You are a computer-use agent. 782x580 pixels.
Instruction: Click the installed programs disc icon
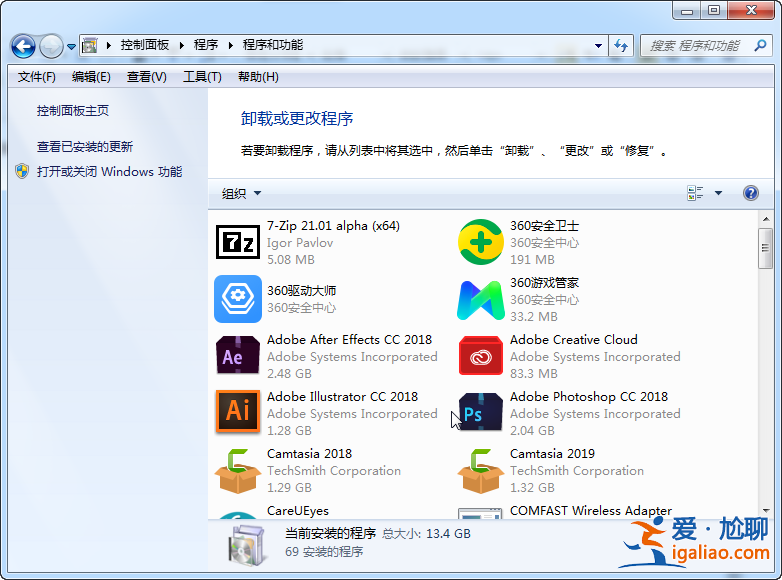[246, 545]
